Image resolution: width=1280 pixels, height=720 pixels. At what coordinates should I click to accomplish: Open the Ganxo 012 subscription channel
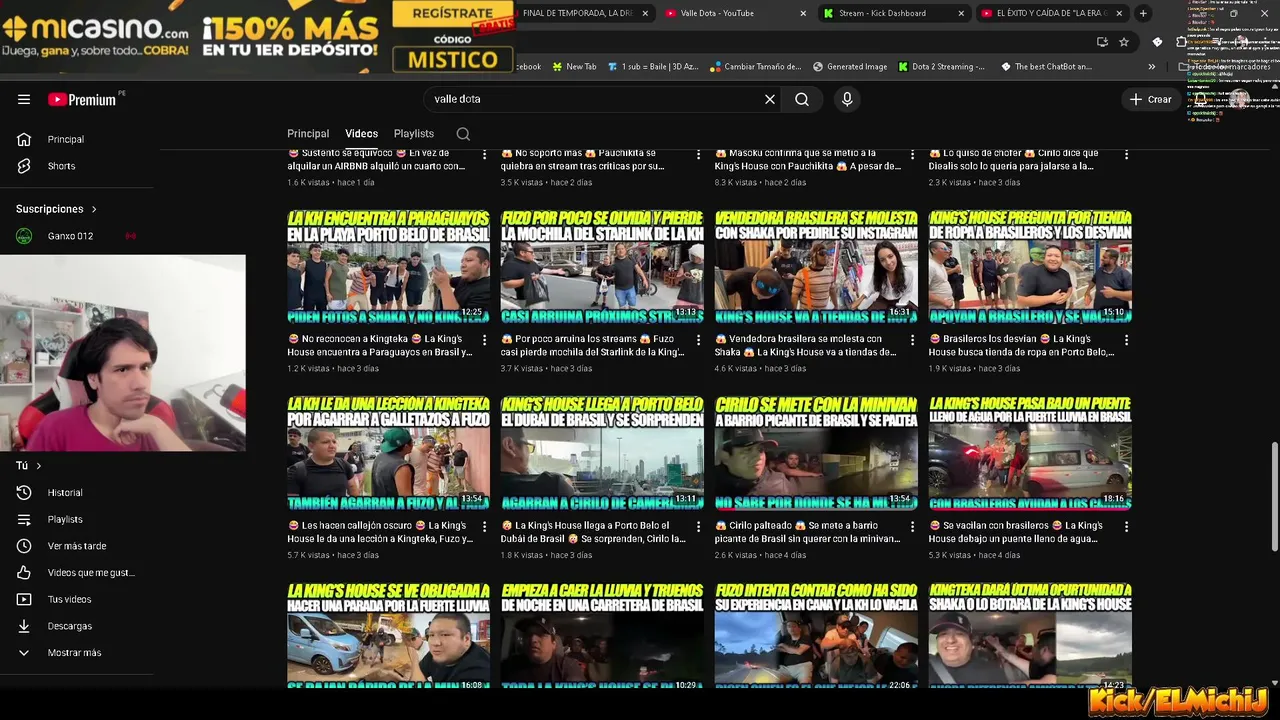70,236
